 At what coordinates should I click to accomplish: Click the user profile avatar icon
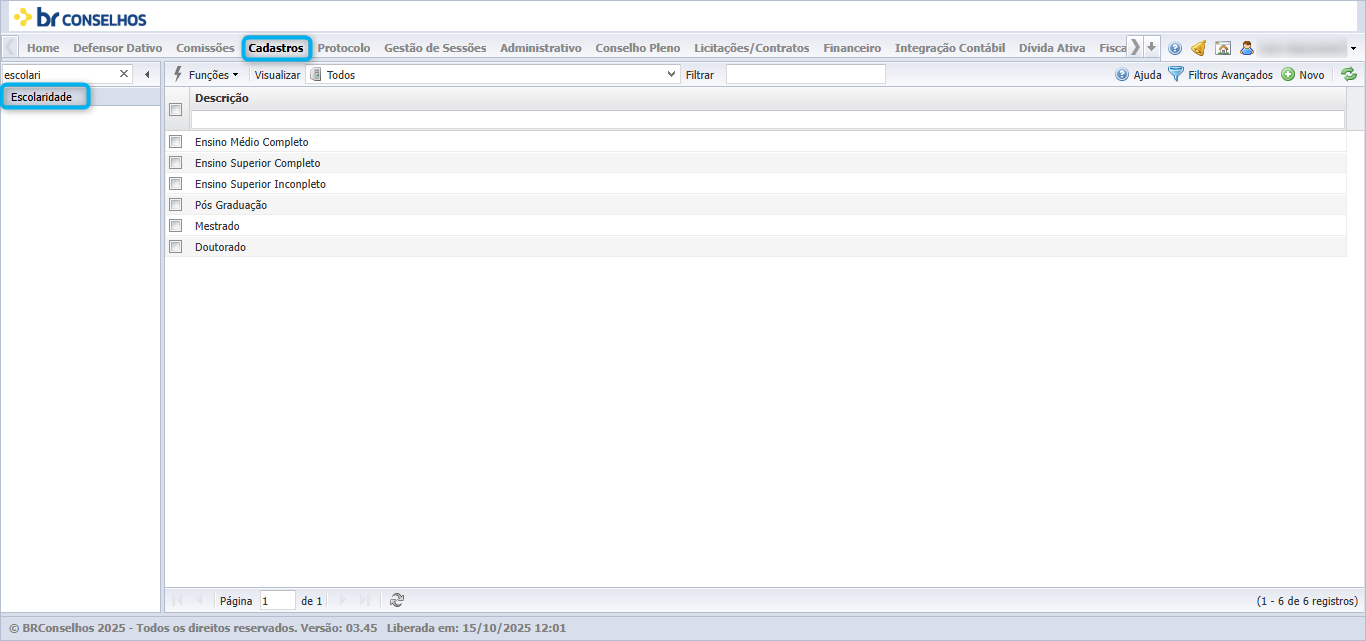(x=1247, y=47)
